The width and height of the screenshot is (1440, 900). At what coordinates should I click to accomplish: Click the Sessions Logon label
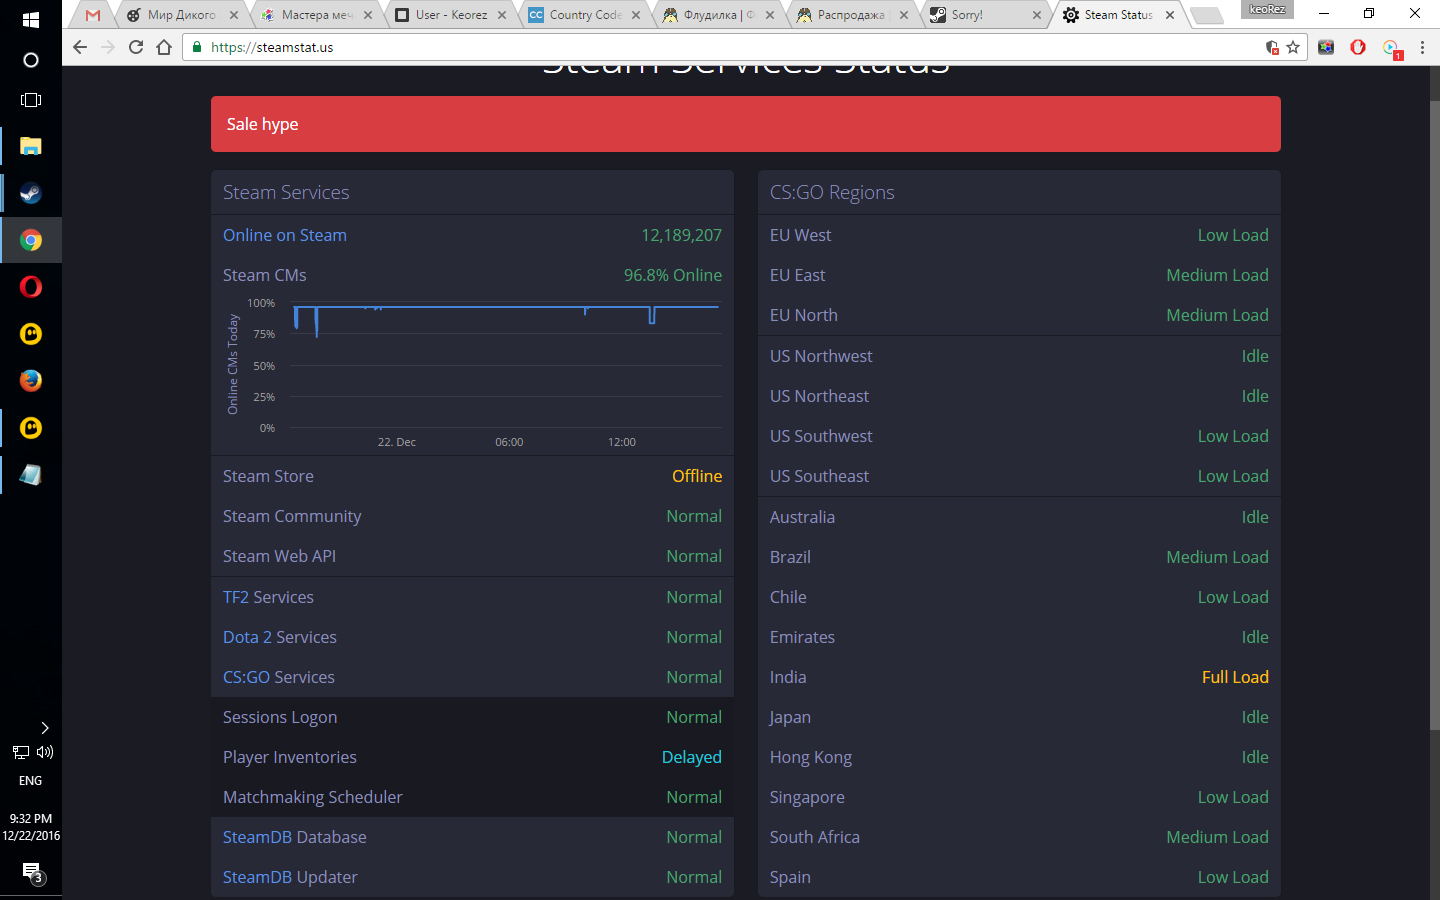(280, 717)
